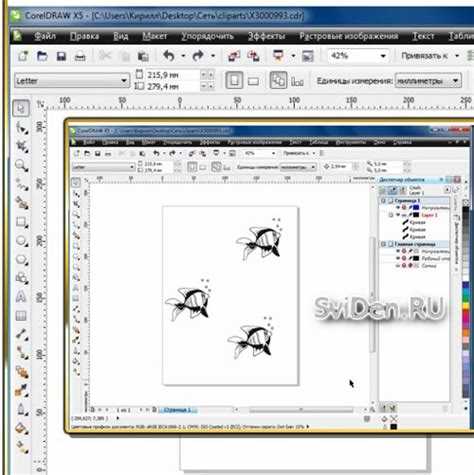The height and width of the screenshot is (475, 474).
Task: Open the Упорядочить menu in main window
Action: point(207,36)
